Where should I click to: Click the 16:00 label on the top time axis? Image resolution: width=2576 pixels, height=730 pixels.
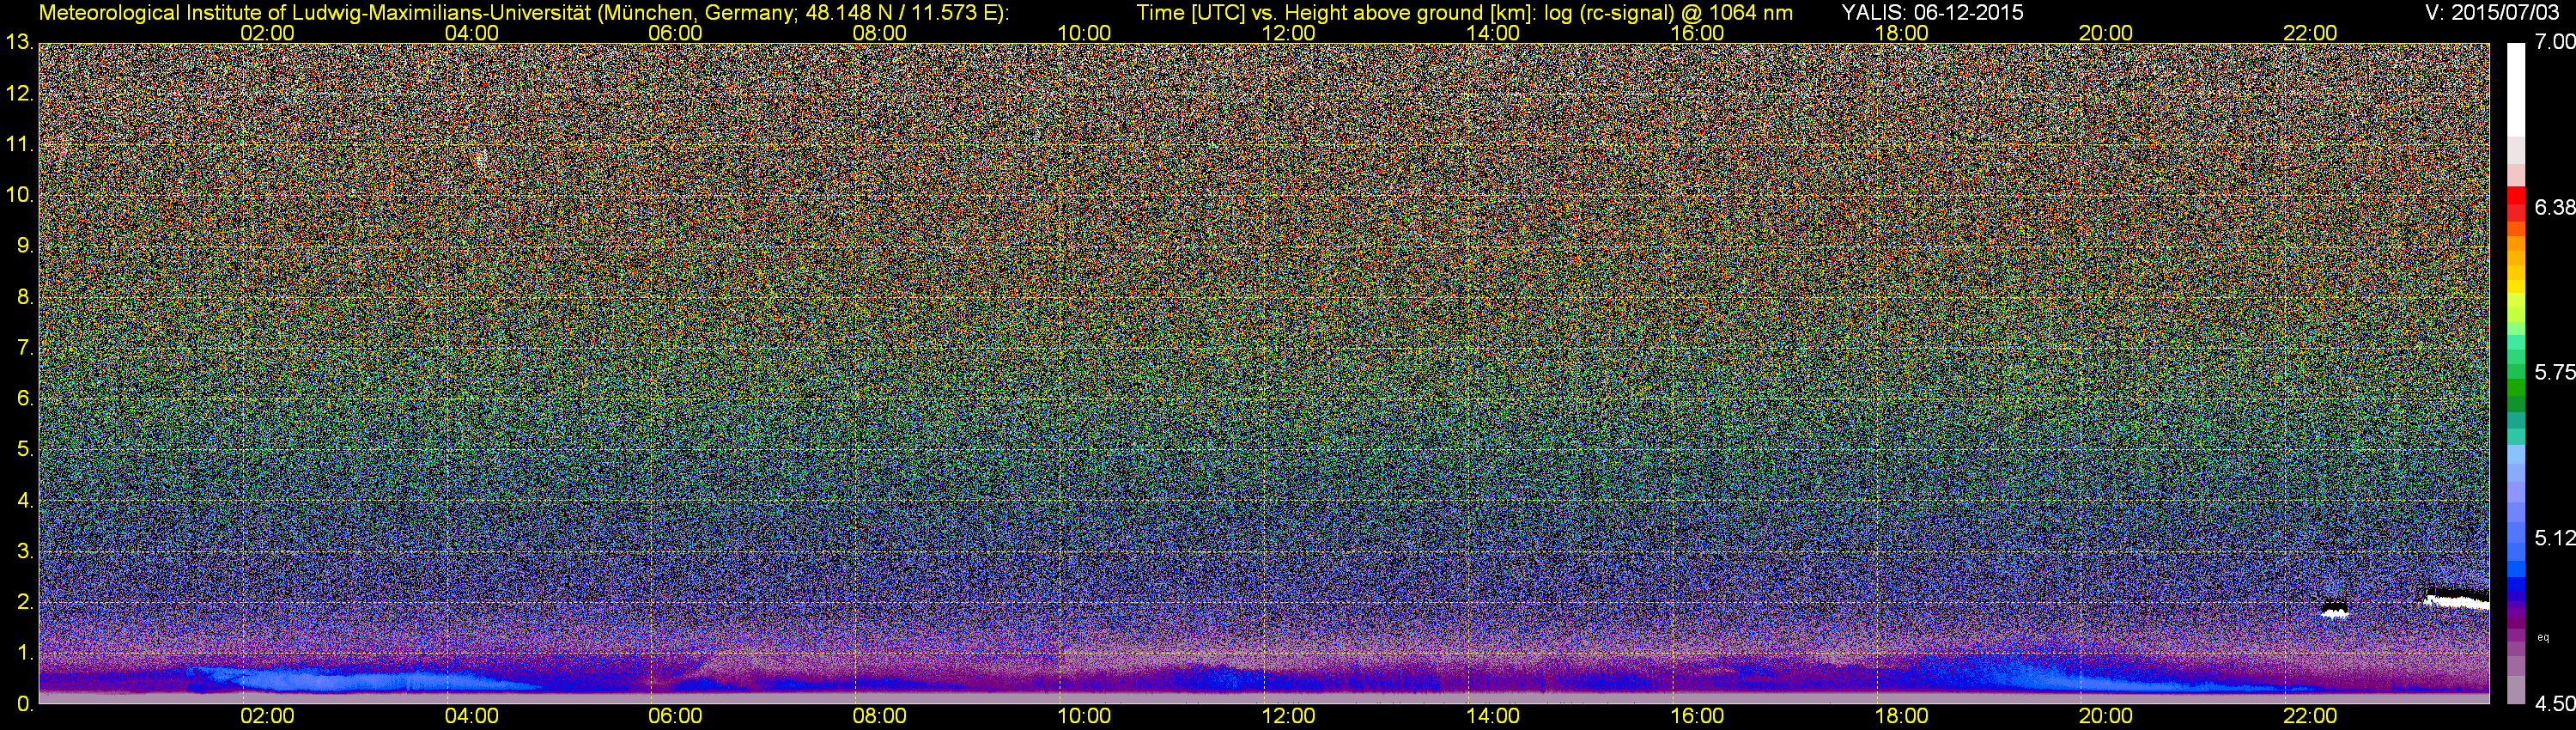[x=1698, y=33]
